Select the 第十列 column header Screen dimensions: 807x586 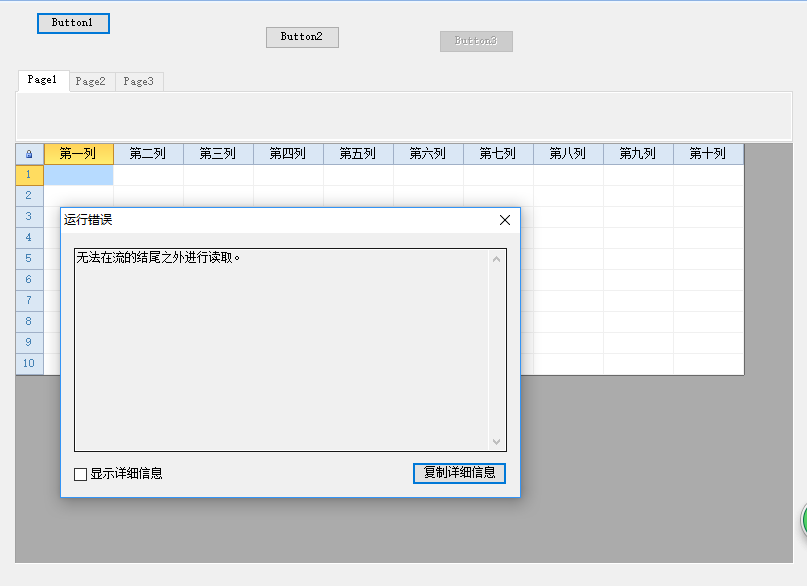click(708, 154)
